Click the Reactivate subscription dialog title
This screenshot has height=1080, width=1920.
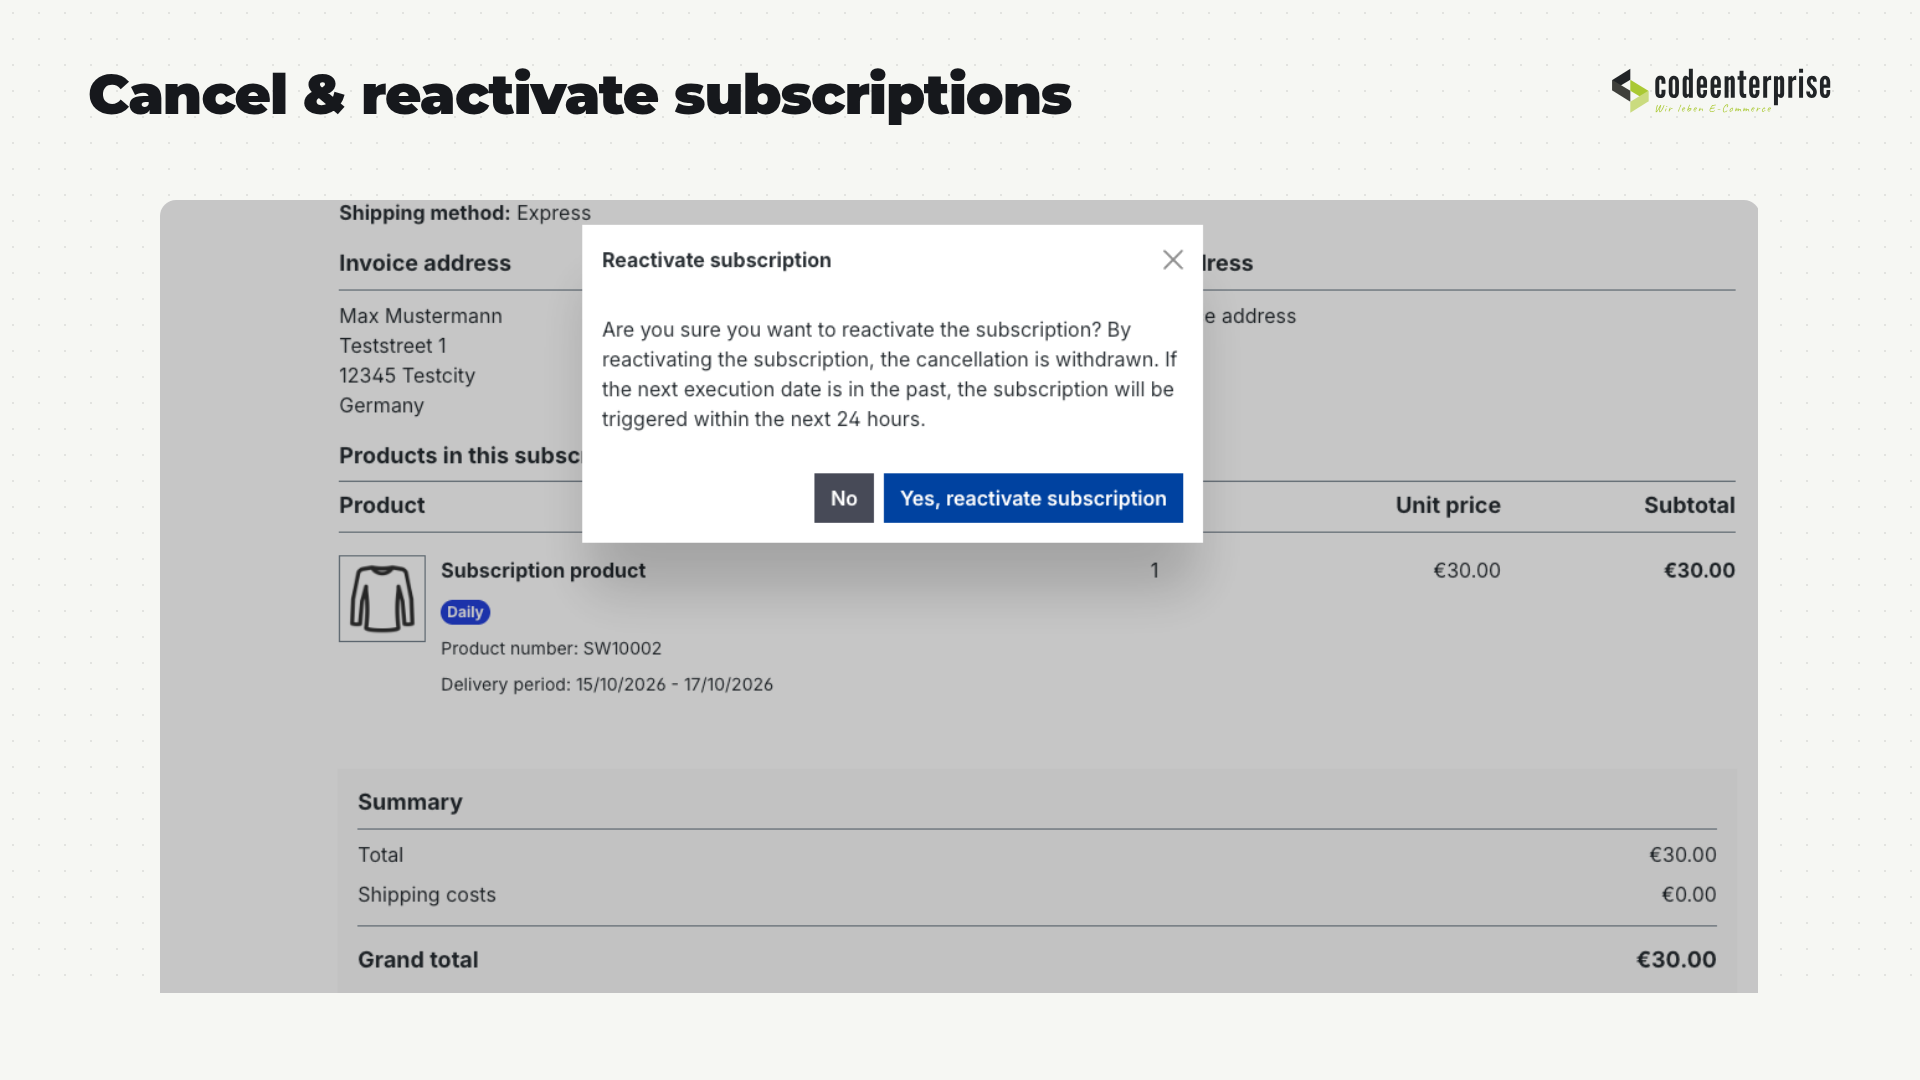(x=716, y=260)
